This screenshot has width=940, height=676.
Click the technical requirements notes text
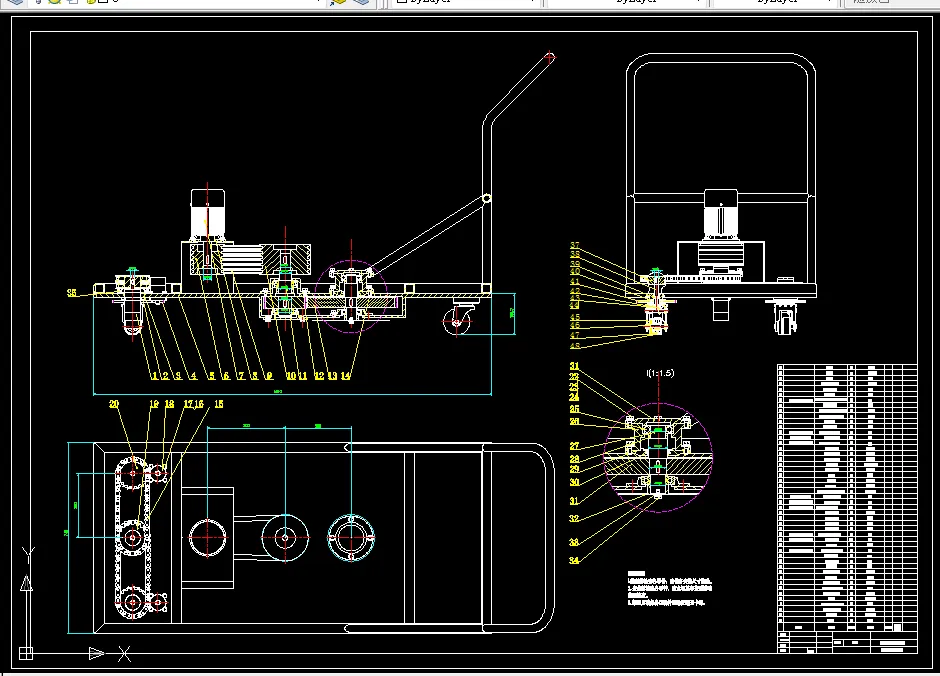pyautogui.click(x=670, y=589)
